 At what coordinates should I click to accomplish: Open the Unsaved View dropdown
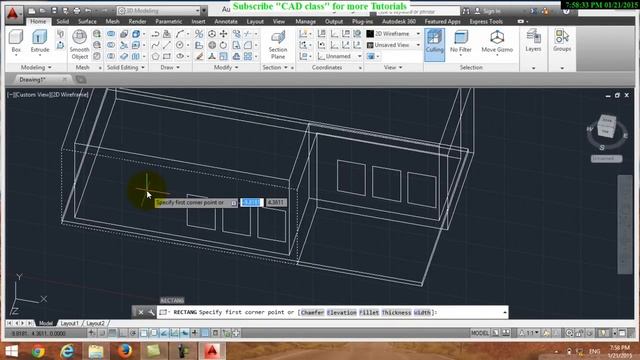point(394,45)
